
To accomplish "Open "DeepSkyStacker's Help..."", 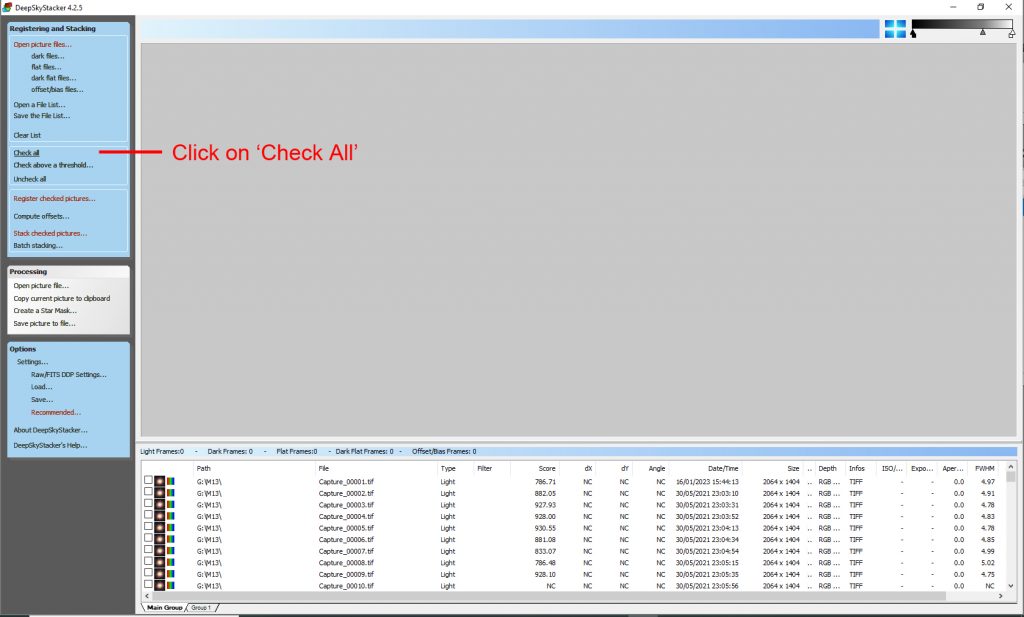I will point(50,445).
